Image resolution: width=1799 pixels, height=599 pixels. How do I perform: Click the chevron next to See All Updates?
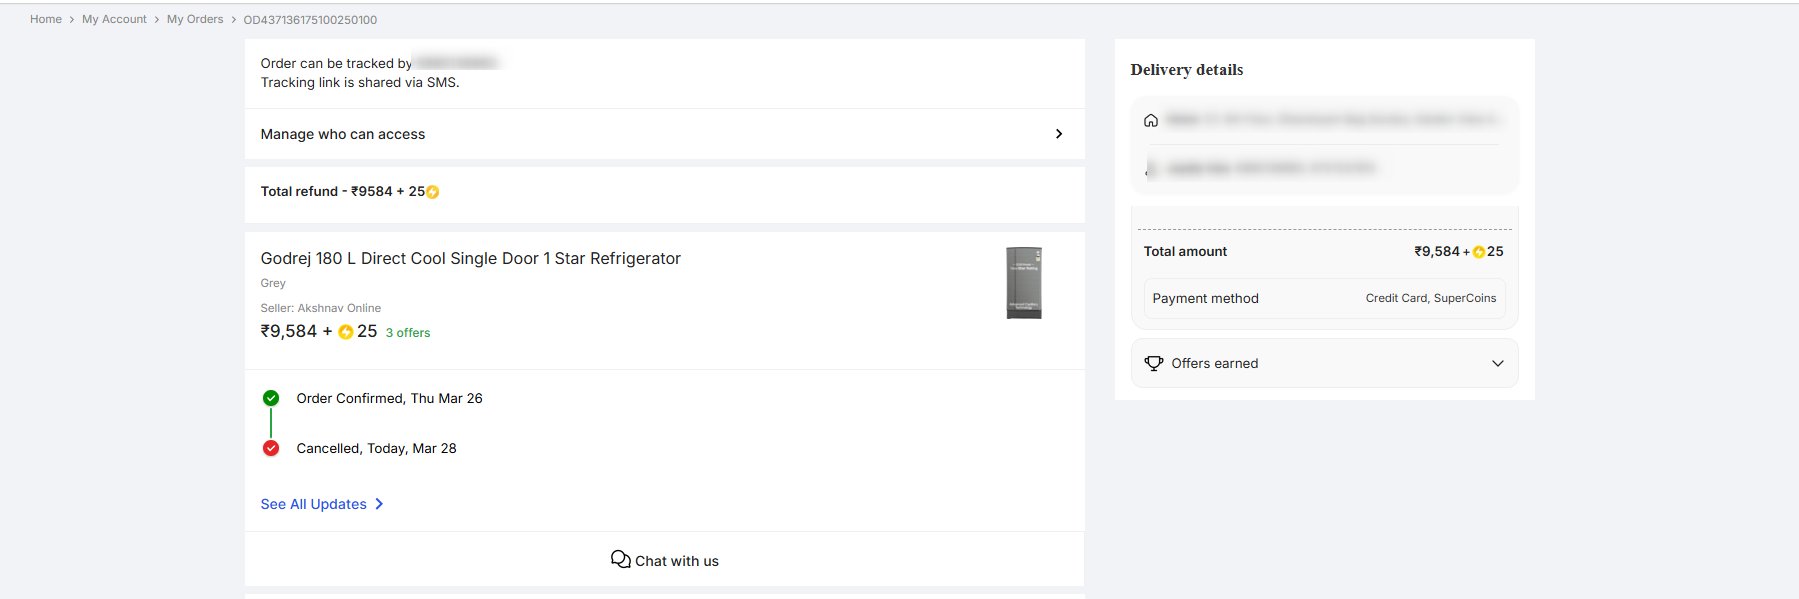pyautogui.click(x=379, y=504)
